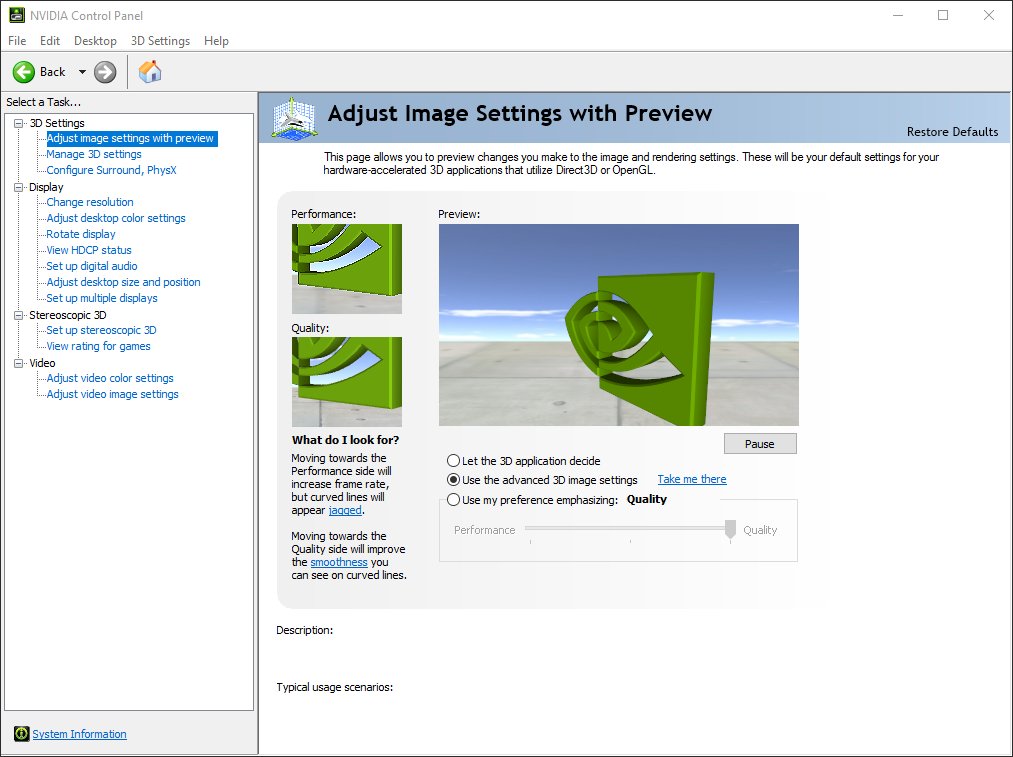1013x757 pixels.
Task: Click the Forward arrow icon
Action: pyautogui.click(x=105, y=72)
